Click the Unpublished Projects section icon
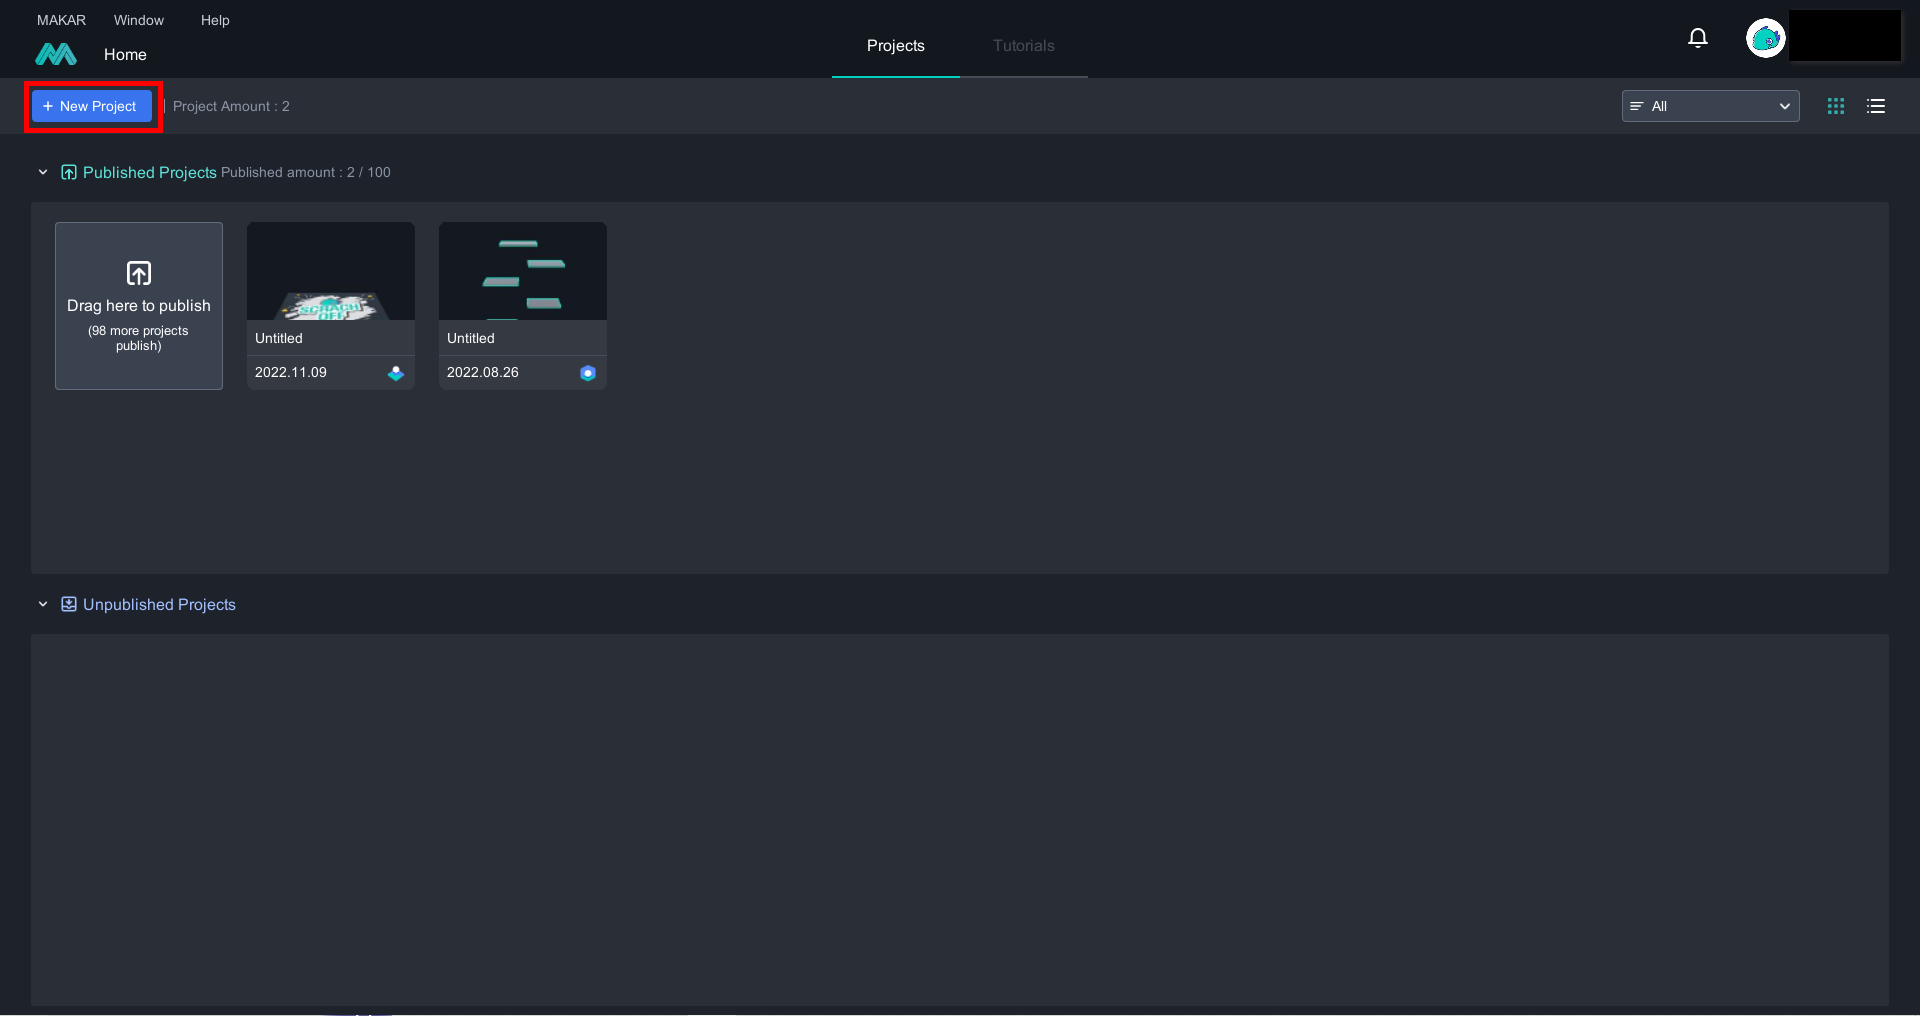 point(69,605)
